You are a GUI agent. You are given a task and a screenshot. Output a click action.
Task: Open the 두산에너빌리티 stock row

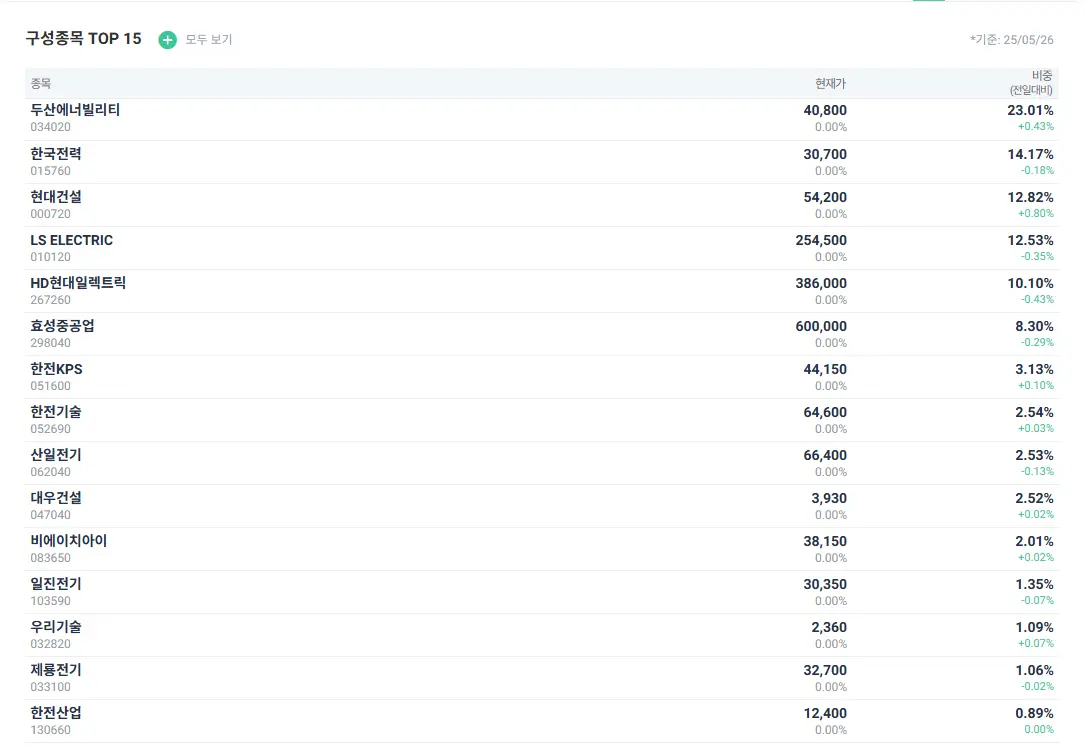click(x=542, y=119)
